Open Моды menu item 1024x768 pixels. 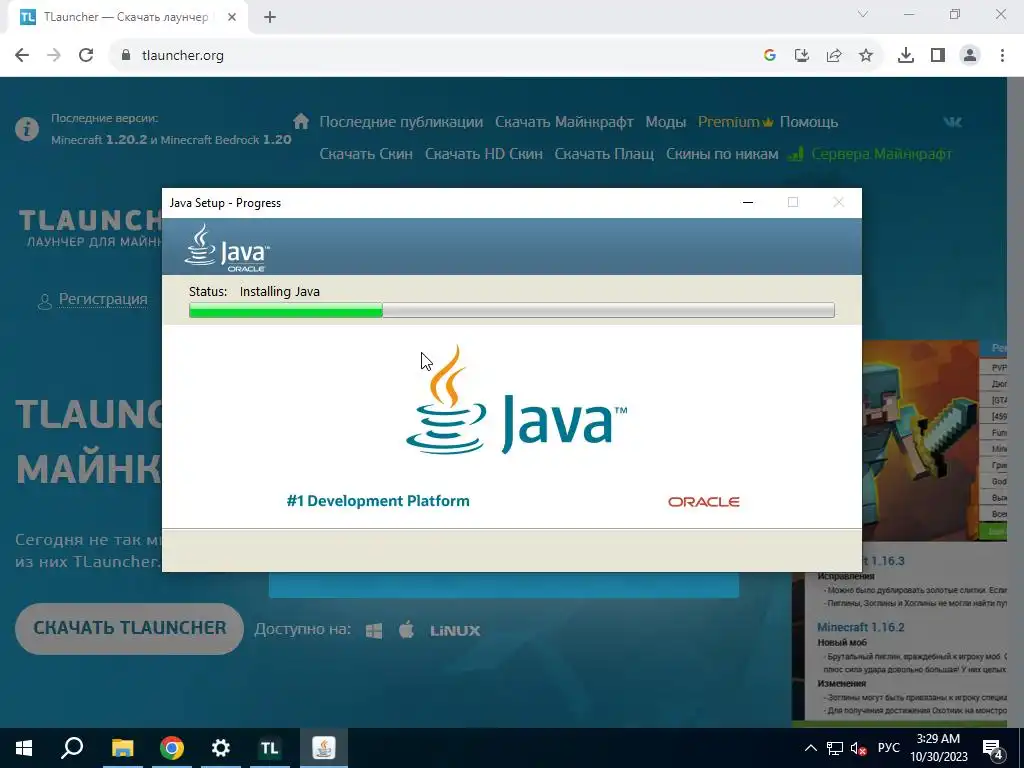pyautogui.click(x=665, y=122)
